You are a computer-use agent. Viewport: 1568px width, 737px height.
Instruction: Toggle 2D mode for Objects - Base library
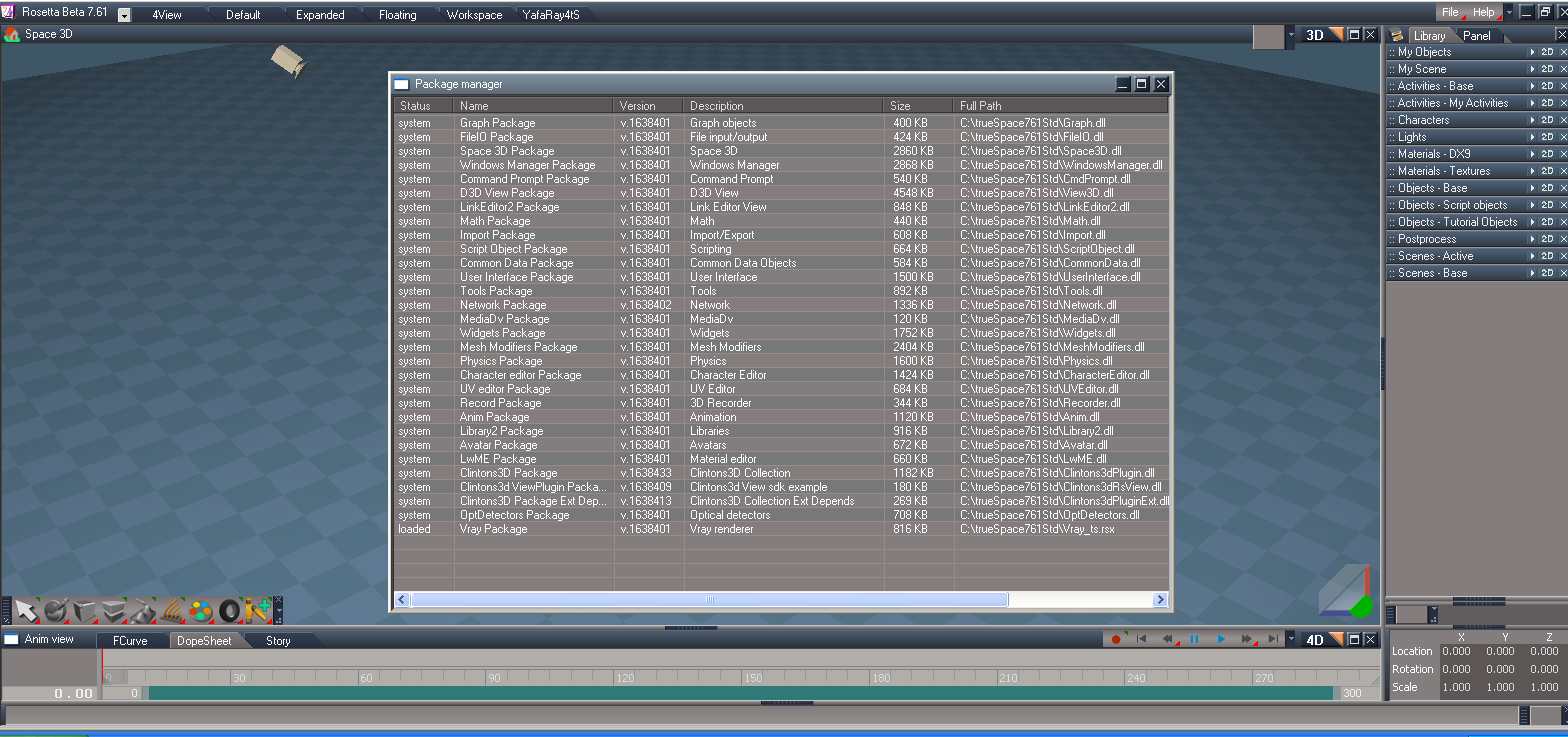coord(1547,188)
